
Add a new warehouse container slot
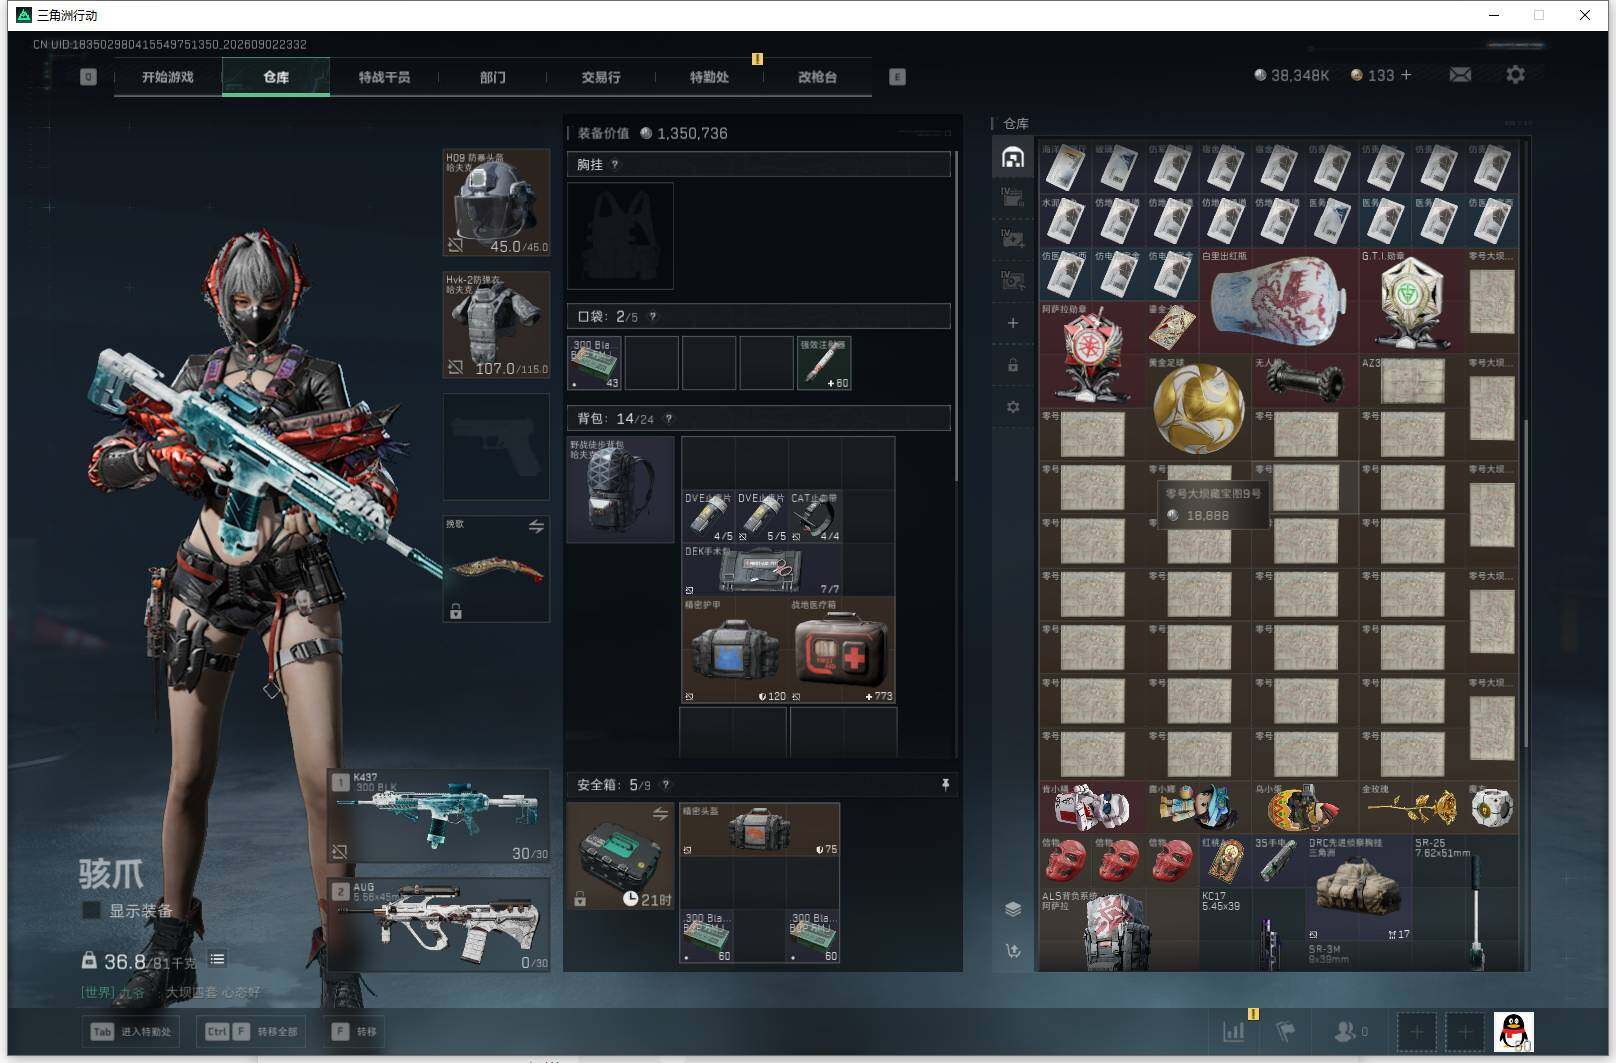pos(1013,323)
